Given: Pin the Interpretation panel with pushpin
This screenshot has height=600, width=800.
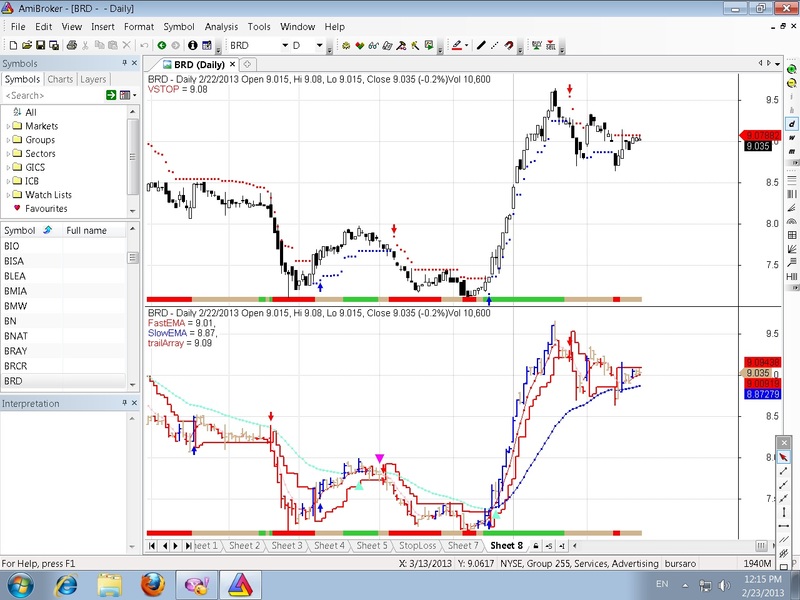Looking at the screenshot, I should (x=124, y=403).
